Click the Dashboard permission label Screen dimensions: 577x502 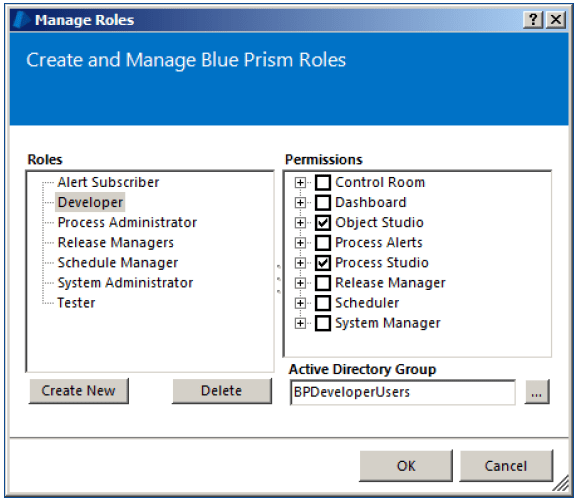click(371, 202)
